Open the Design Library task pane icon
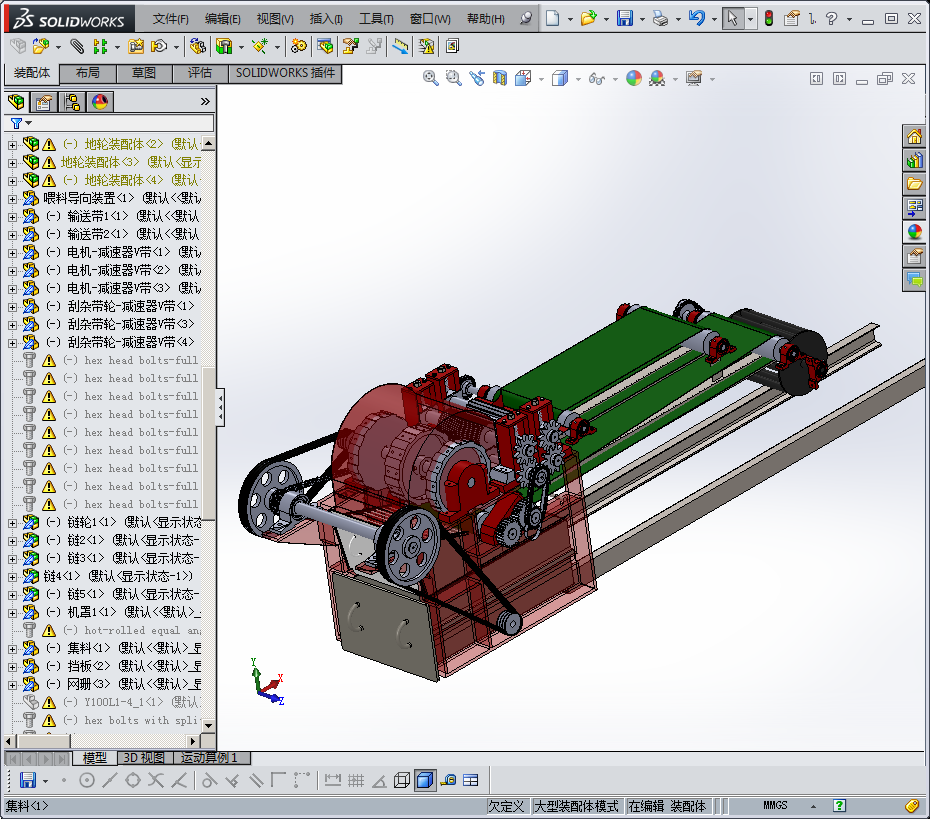930x819 pixels. tap(914, 160)
